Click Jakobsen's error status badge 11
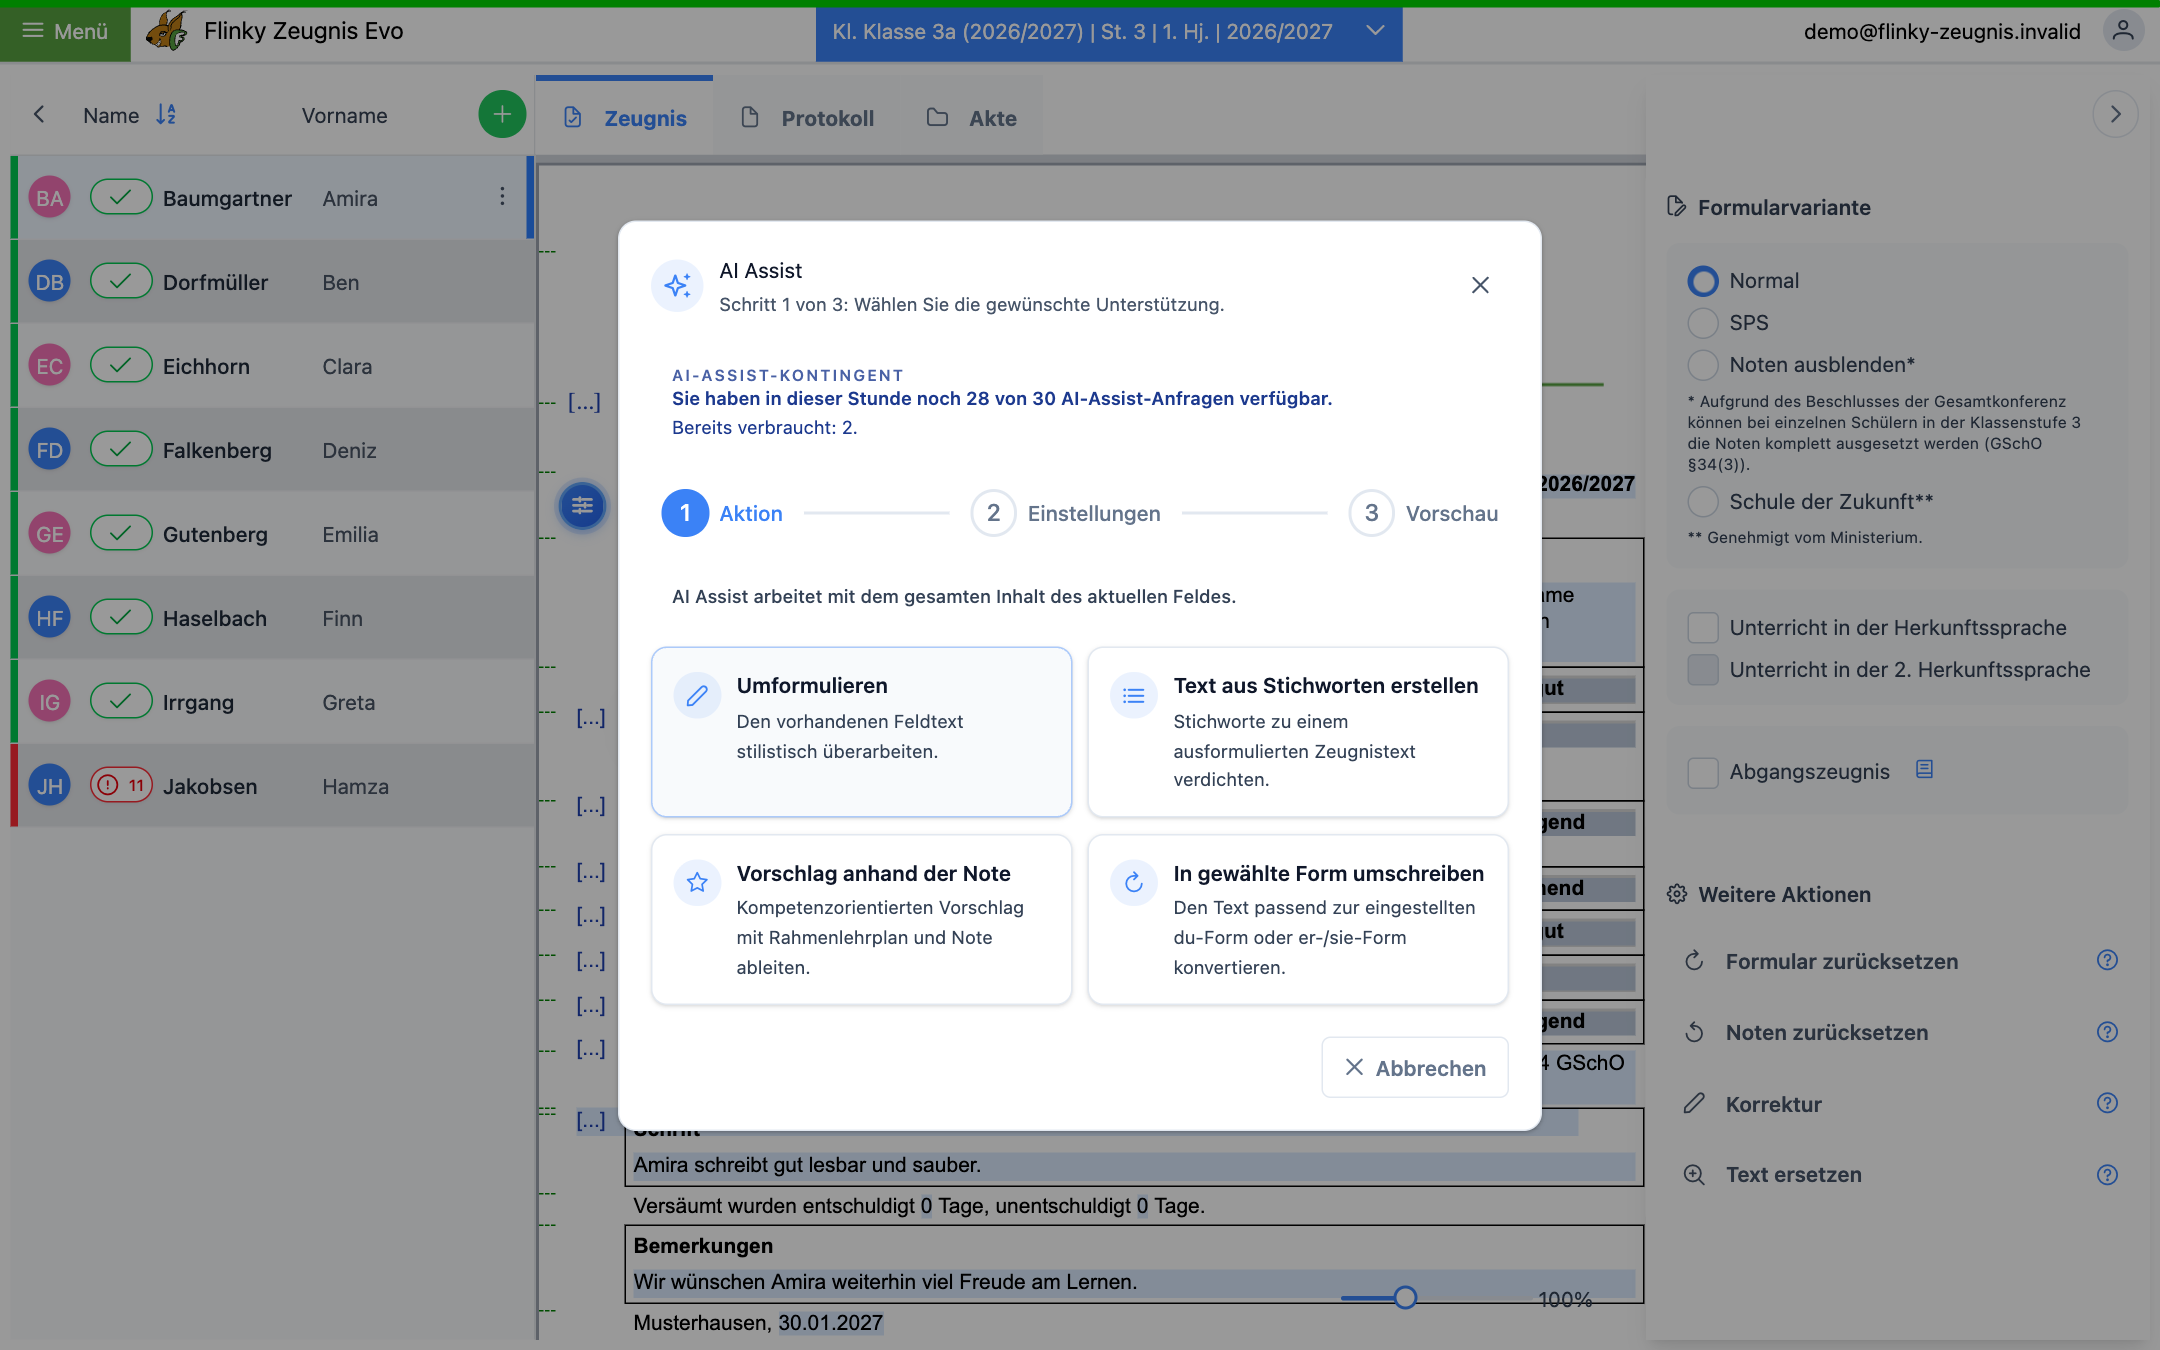The width and height of the screenshot is (2160, 1350). coord(121,785)
